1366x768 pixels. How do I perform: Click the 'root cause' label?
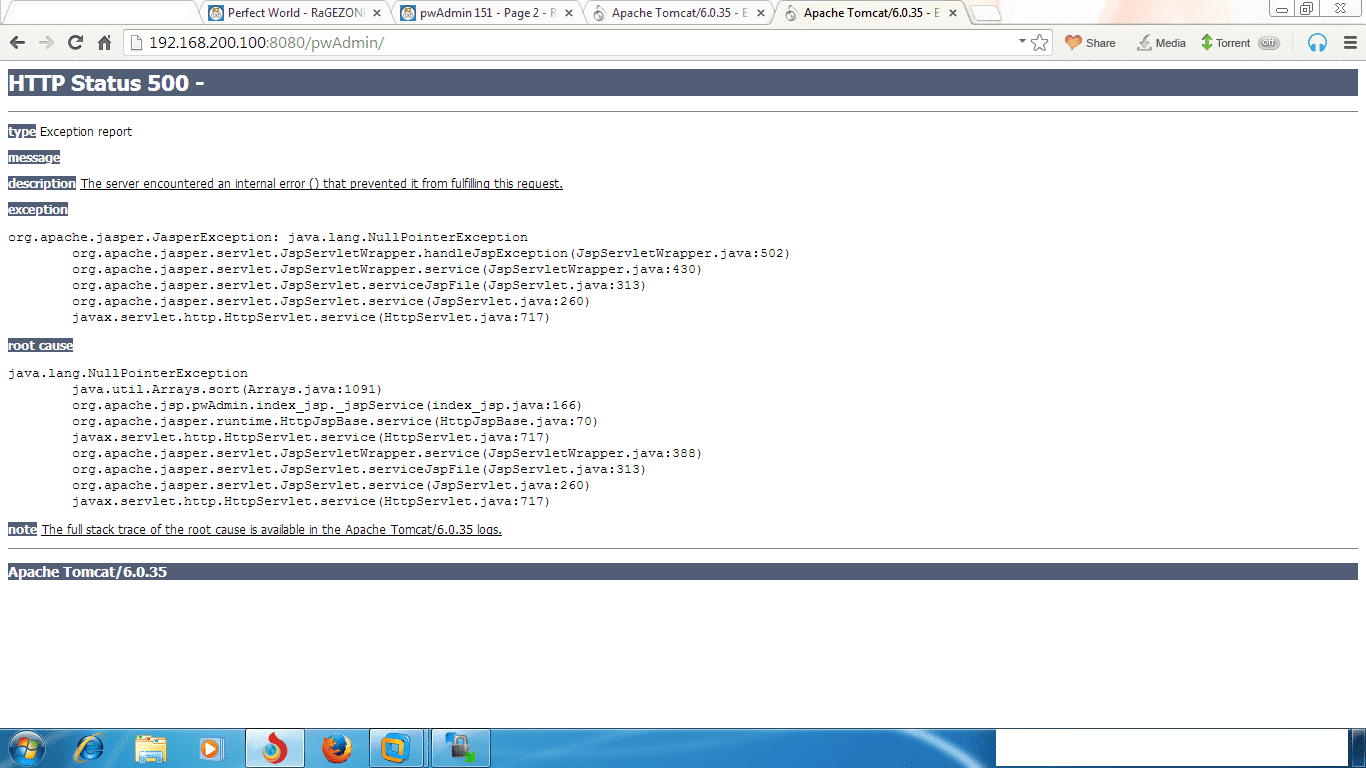pyautogui.click(x=40, y=346)
